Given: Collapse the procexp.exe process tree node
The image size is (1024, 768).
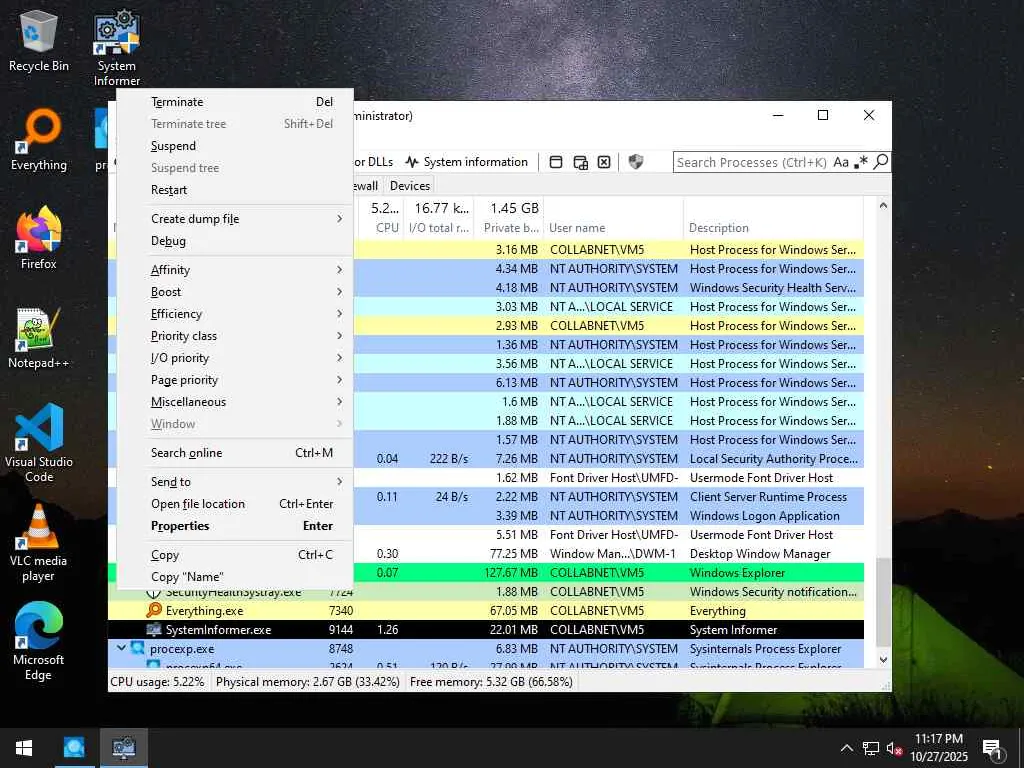Looking at the screenshot, I should 121,648.
